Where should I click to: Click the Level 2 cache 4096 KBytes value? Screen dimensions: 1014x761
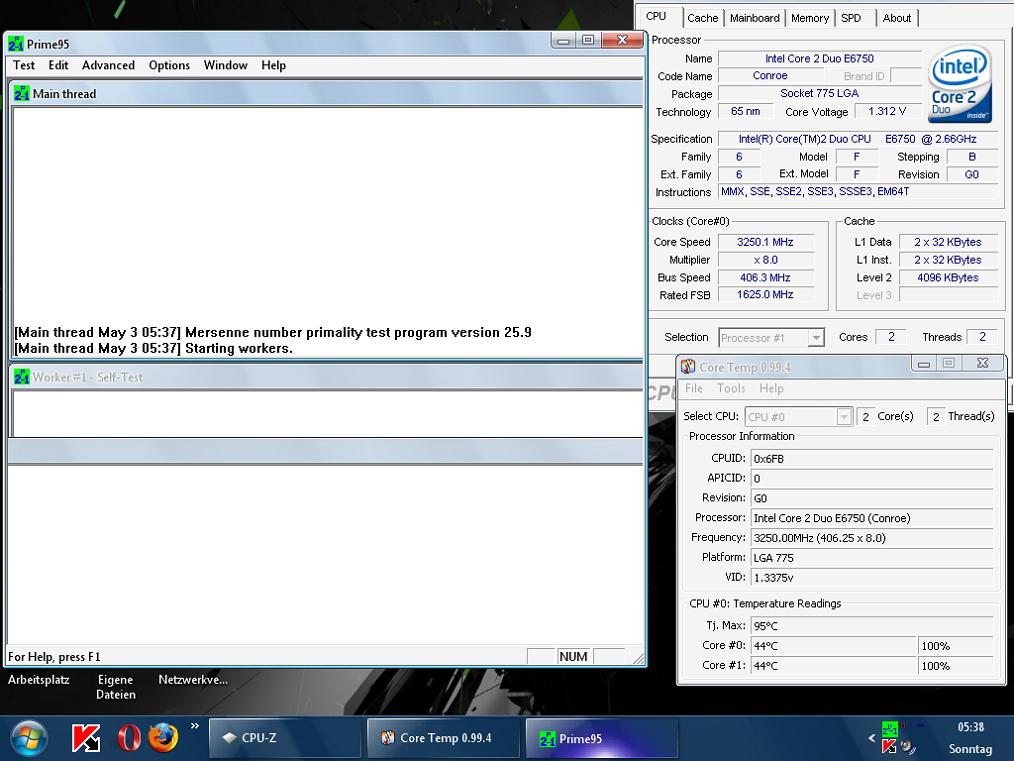tap(948, 277)
